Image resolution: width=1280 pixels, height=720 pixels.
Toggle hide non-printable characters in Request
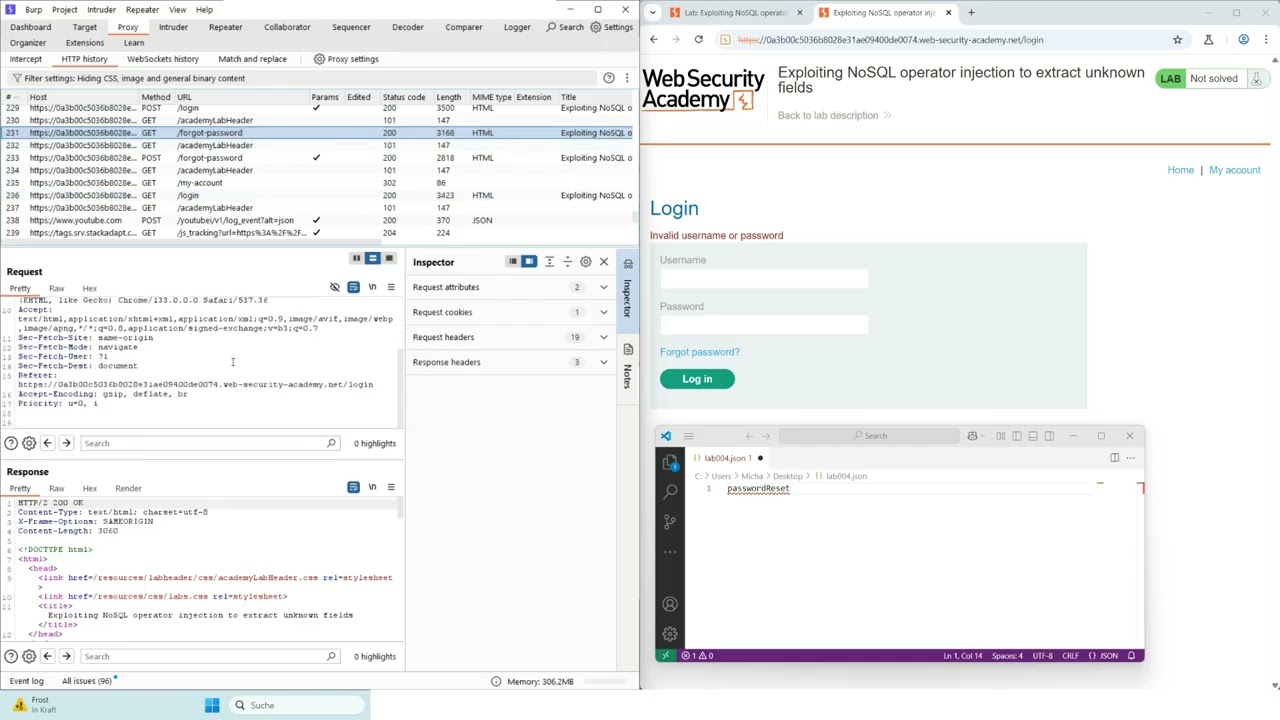pos(335,288)
